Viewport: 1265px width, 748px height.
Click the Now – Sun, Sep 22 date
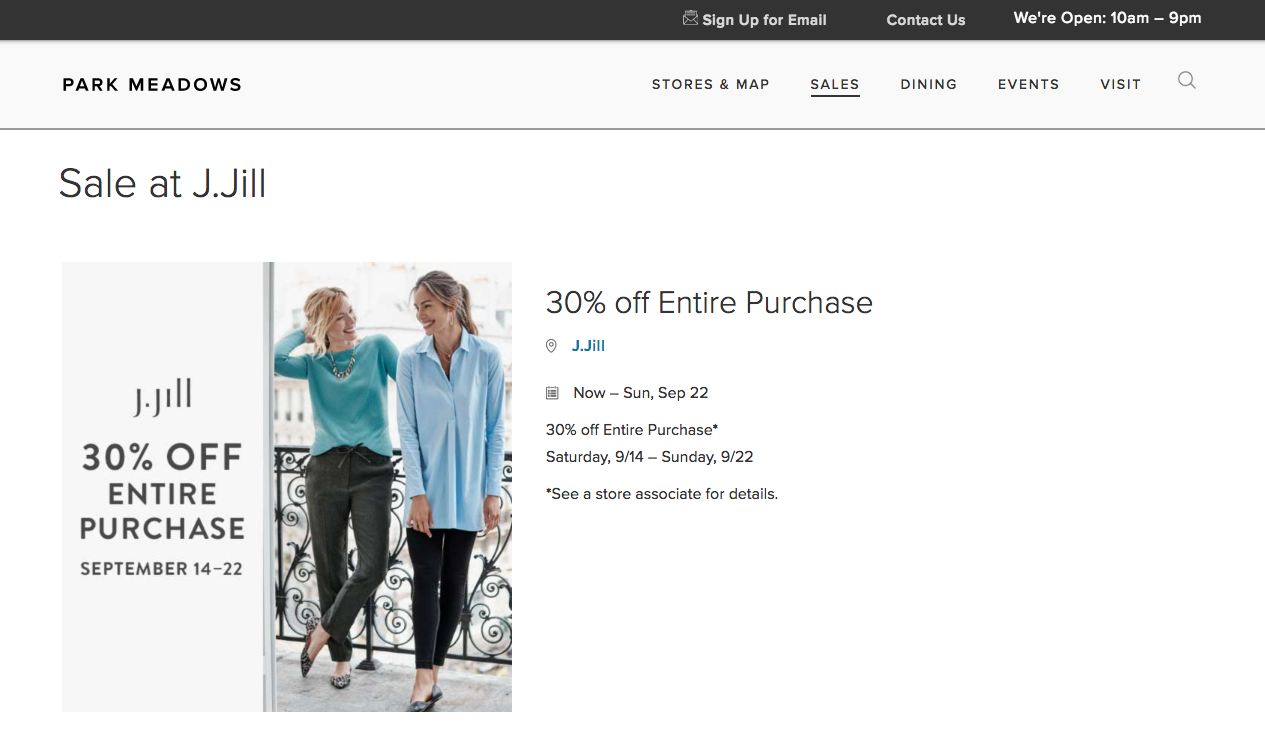click(x=640, y=393)
